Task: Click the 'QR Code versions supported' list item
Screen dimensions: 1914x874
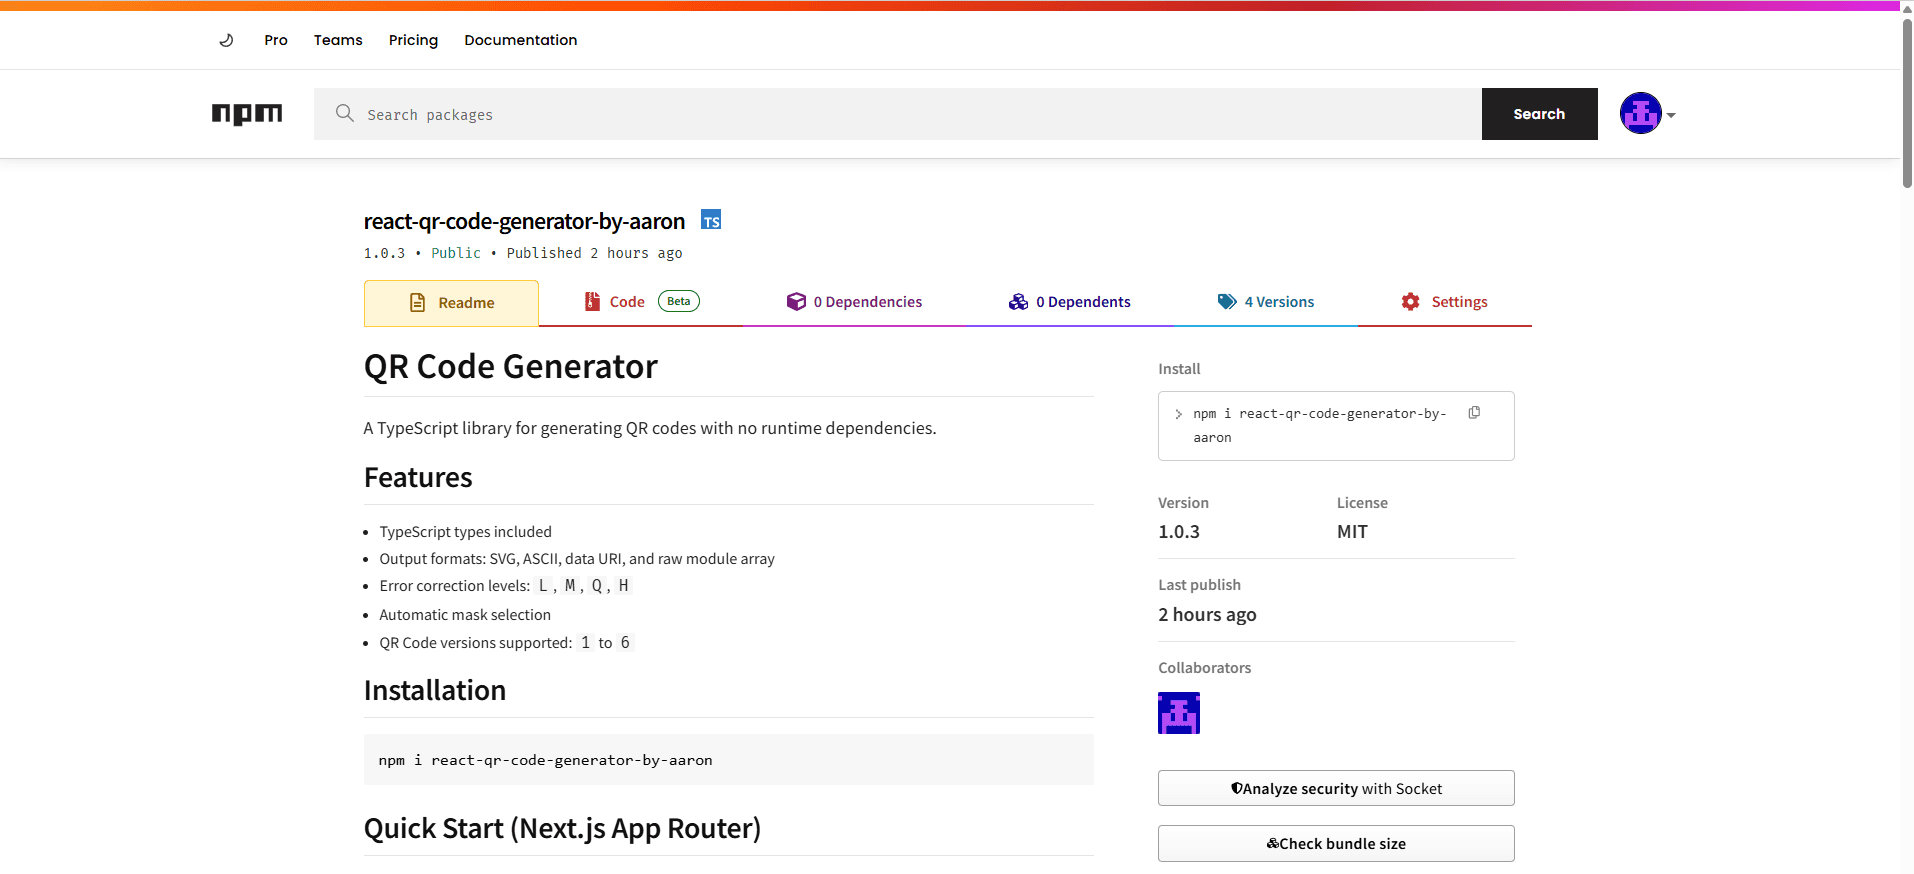Action: 507,643
